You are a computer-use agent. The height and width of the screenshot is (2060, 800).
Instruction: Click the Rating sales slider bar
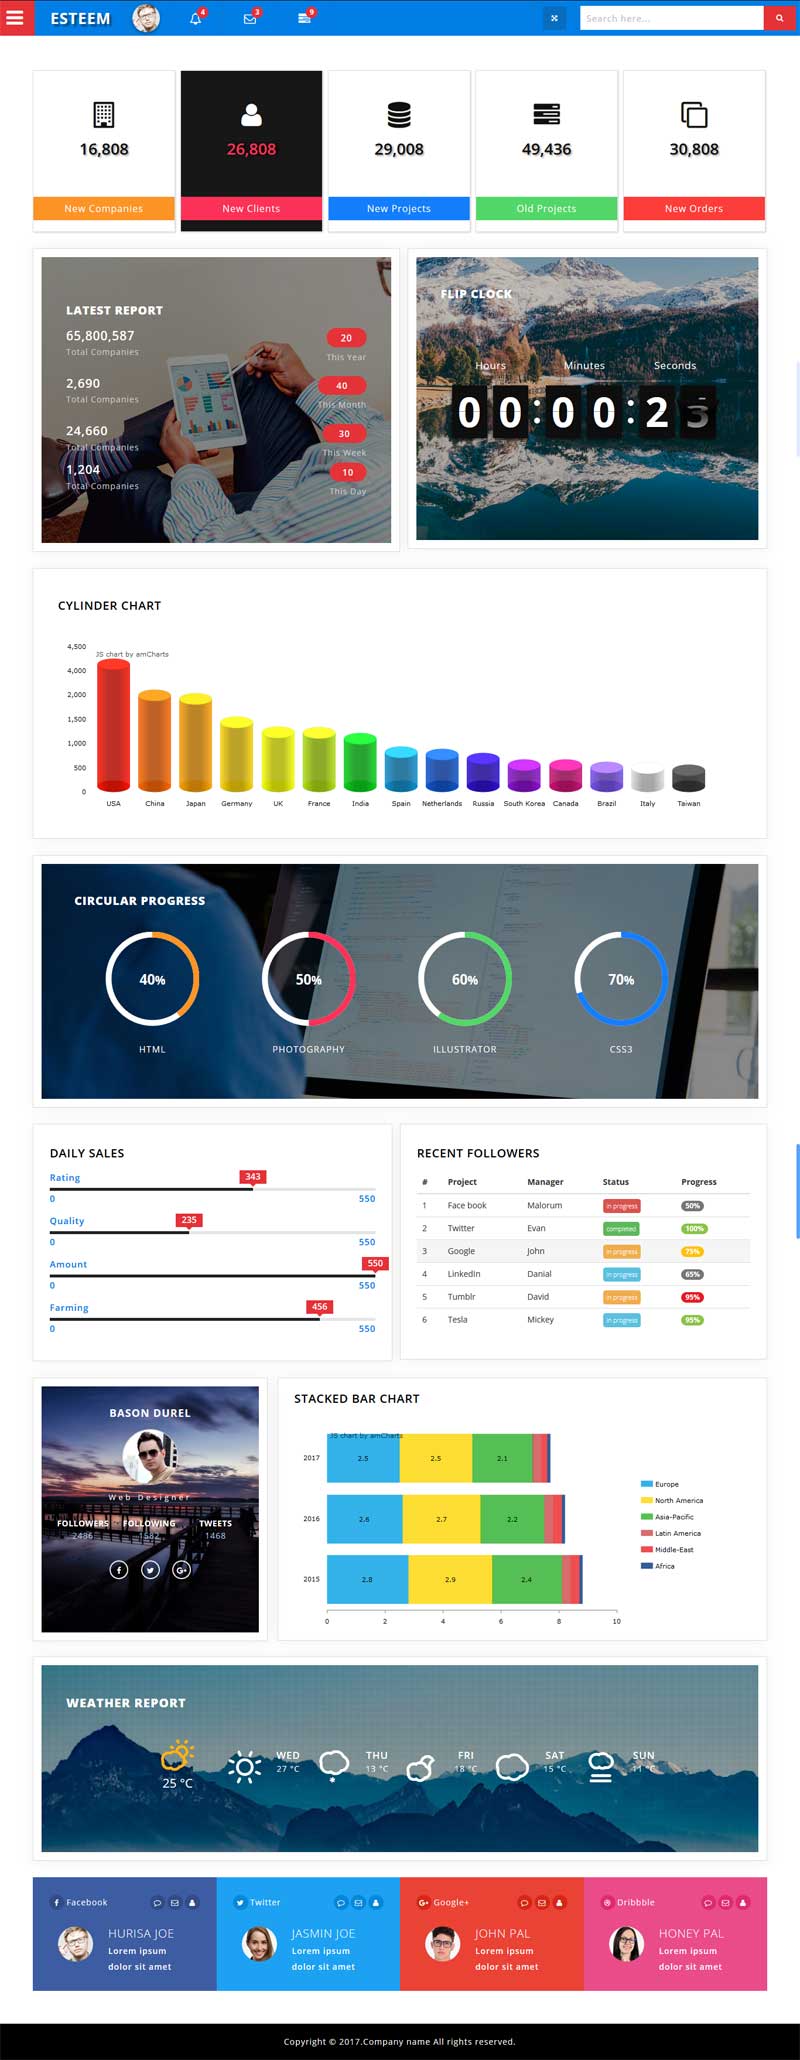point(212,1189)
